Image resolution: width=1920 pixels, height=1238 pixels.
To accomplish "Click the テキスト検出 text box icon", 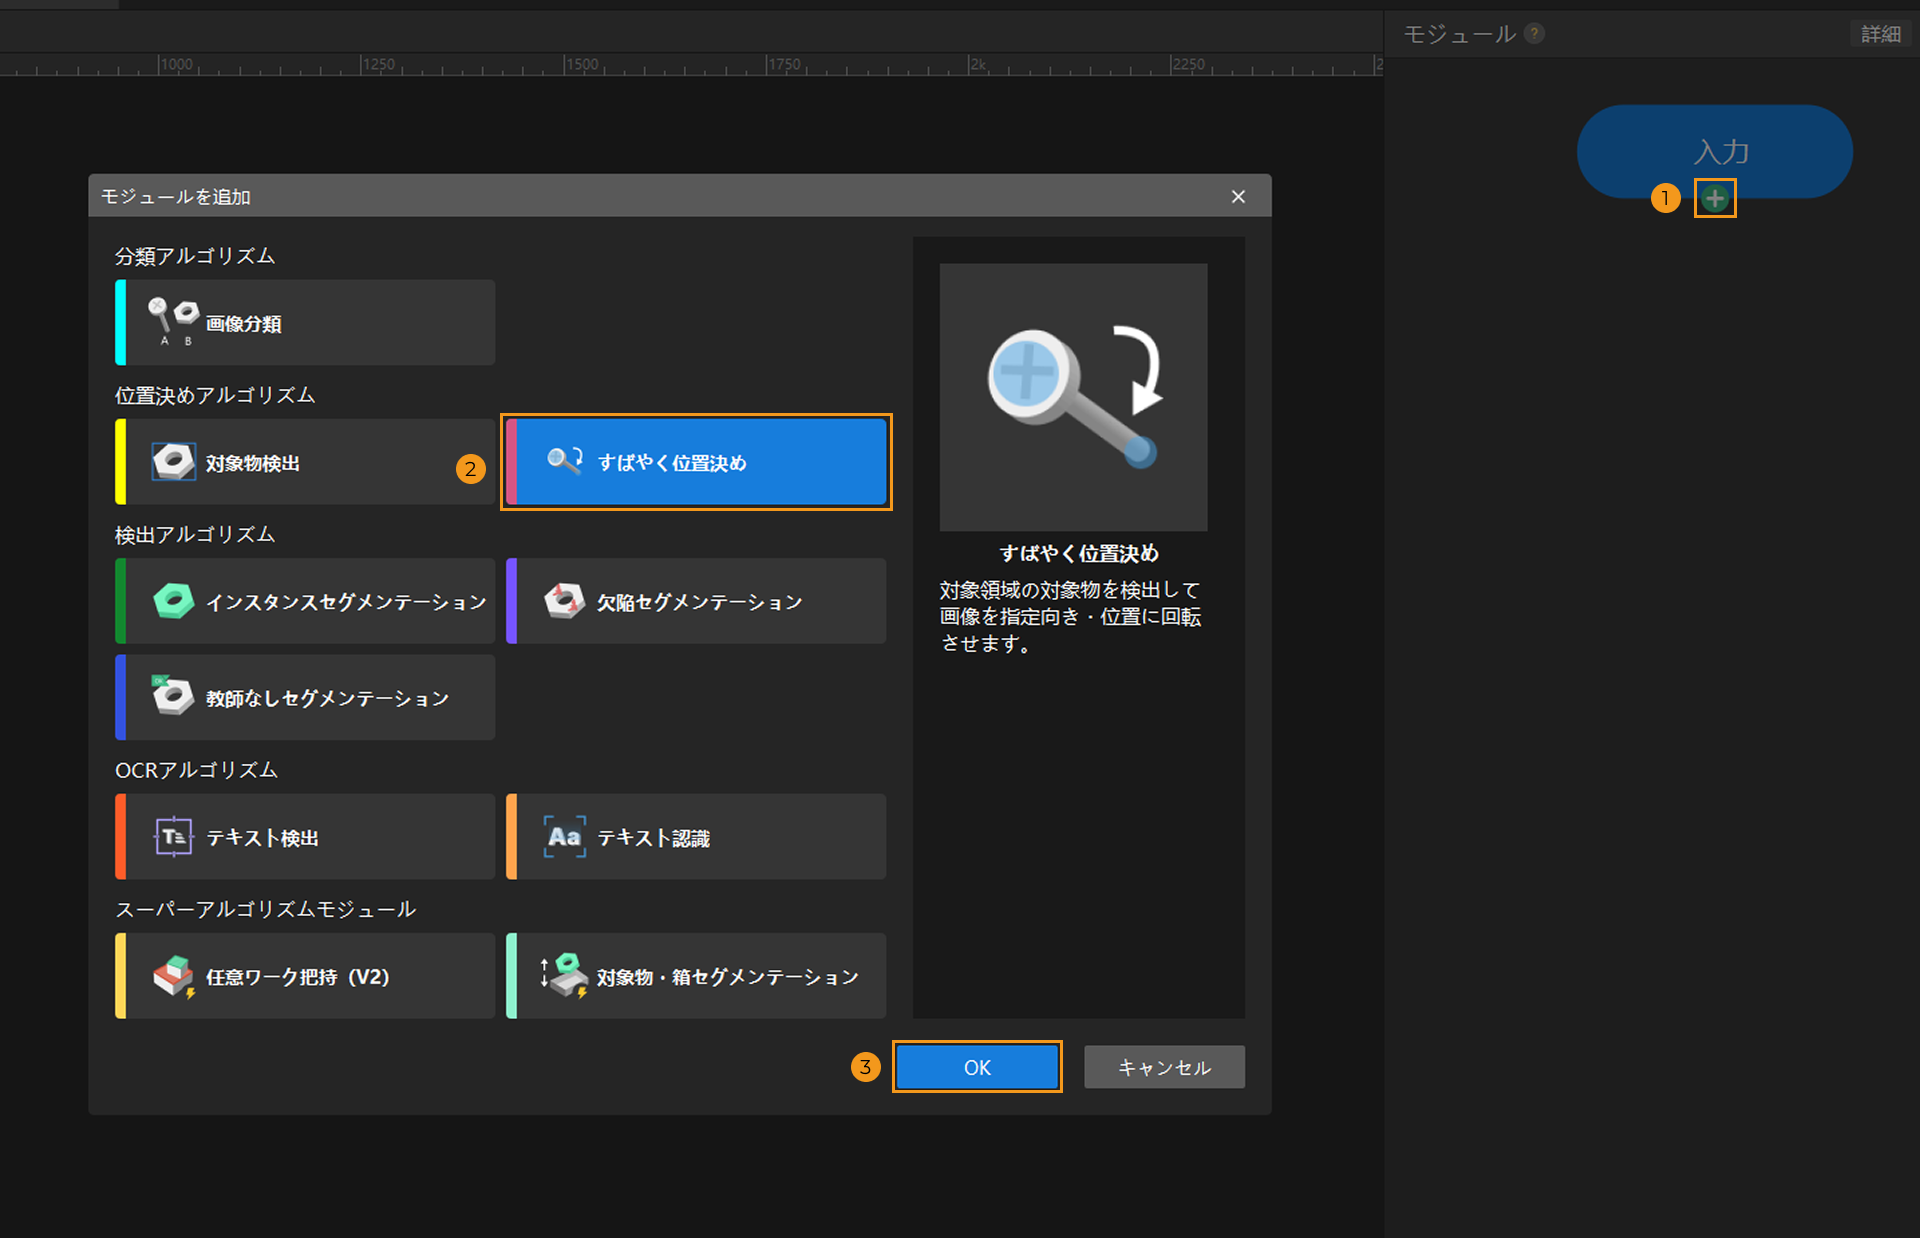I will (x=173, y=836).
